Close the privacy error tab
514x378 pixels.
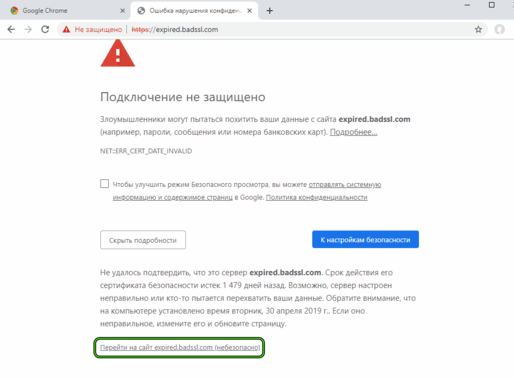click(x=249, y=11)
